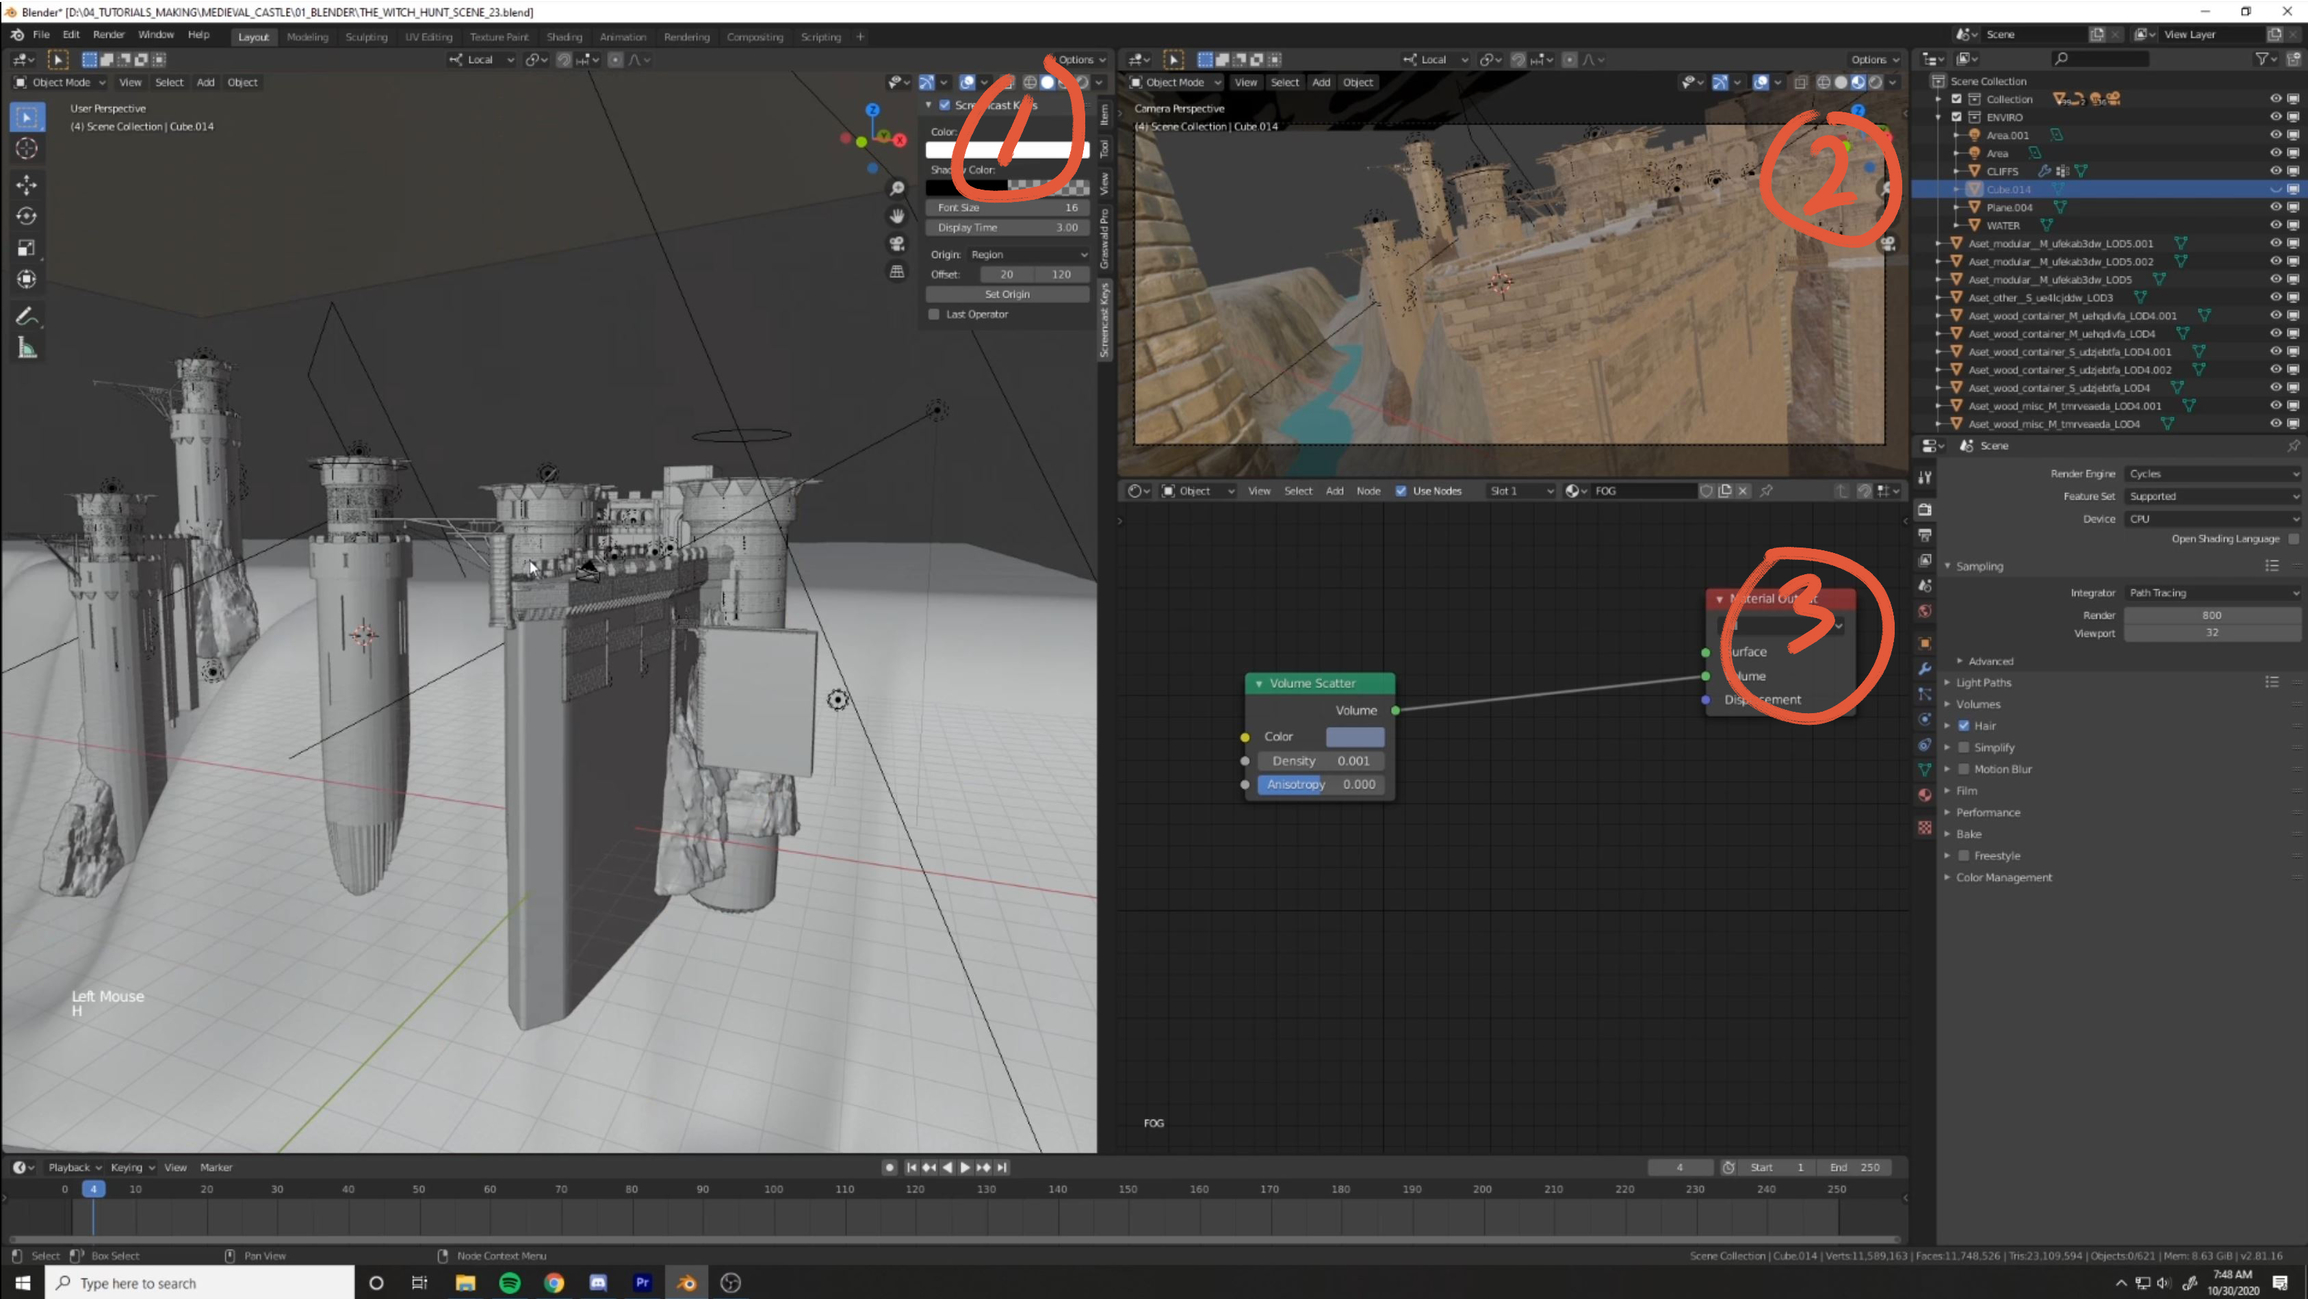Open the Node menu in shader editor

tap(1368, 491)
